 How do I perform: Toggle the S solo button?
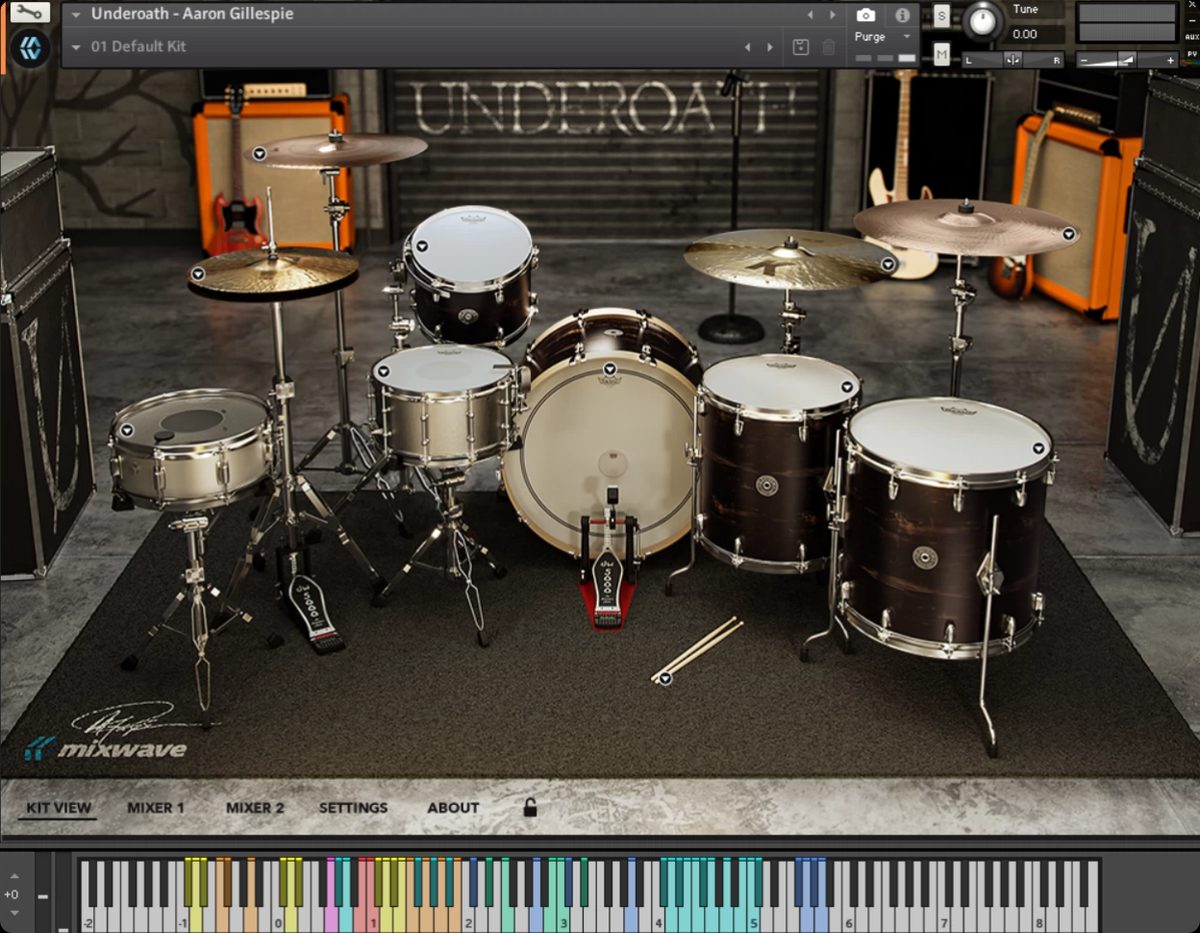[941, 15]
